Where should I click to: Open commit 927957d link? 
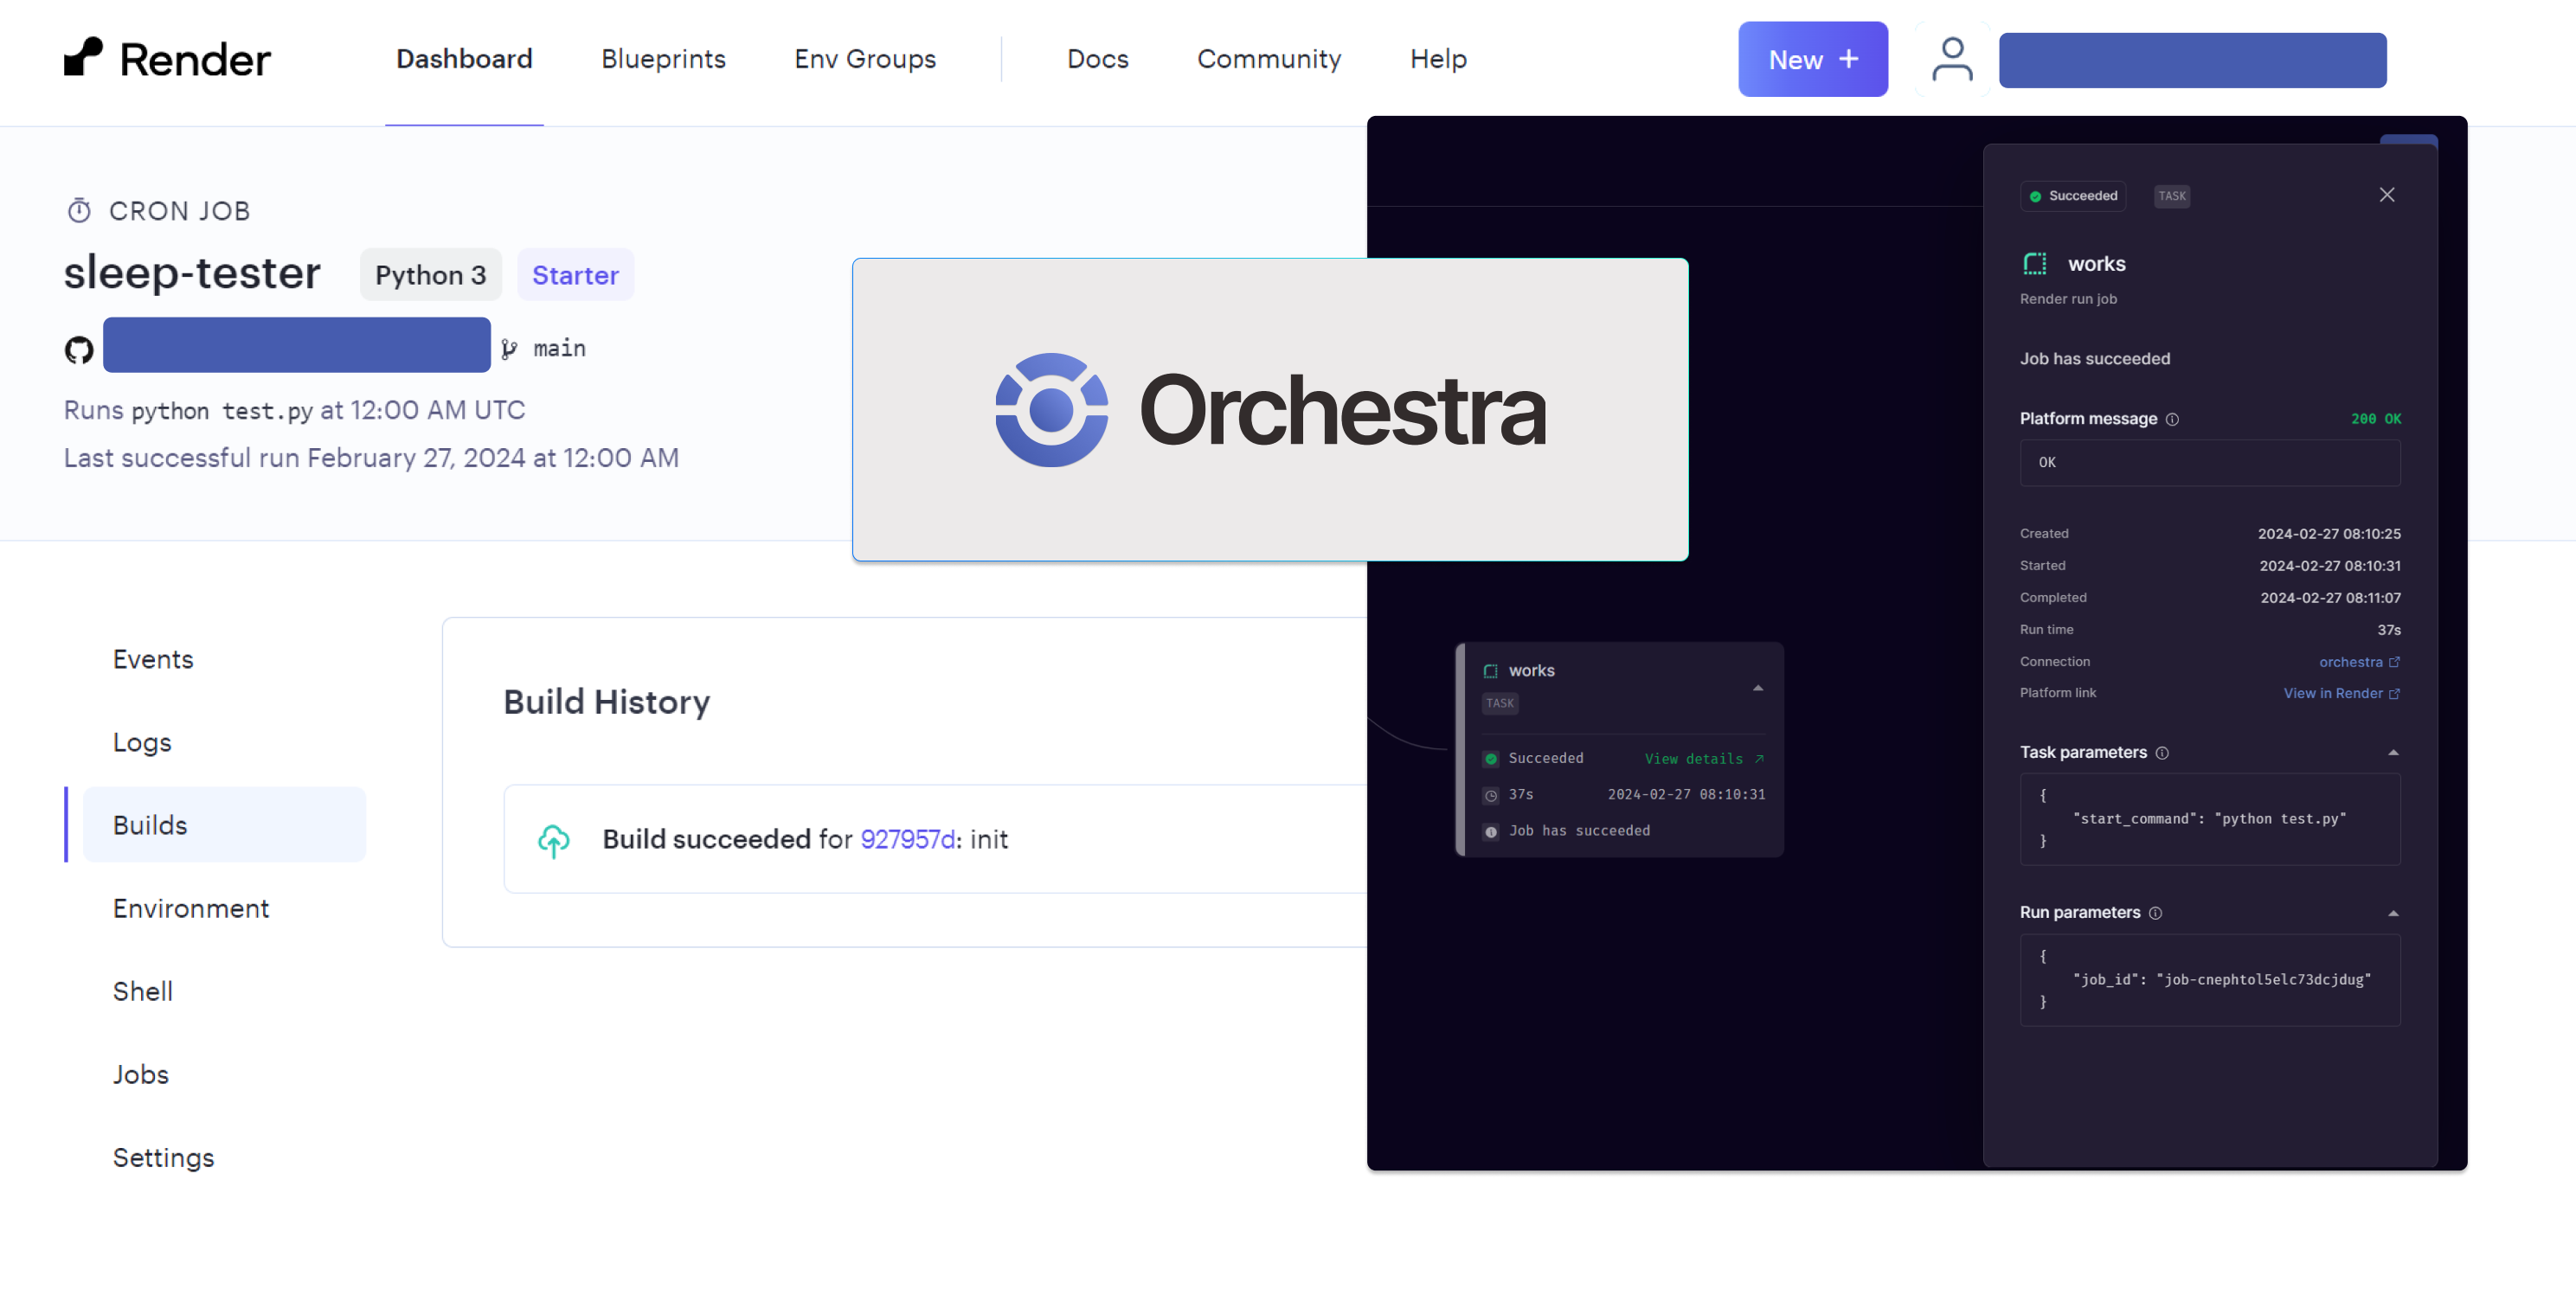click(908, 839)
